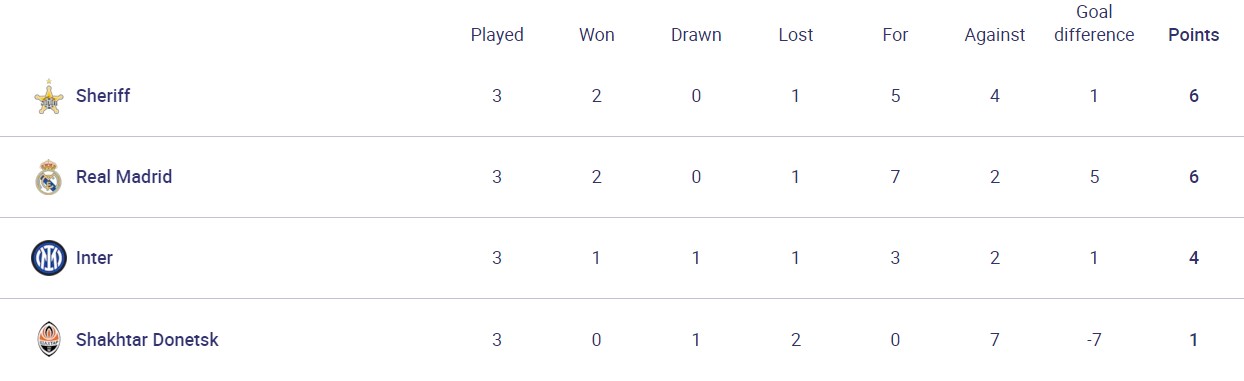This screenshot has width=1244, height=381.
Task: Open the Shakhtar Donetsk team link
Action: coord(147,339)
